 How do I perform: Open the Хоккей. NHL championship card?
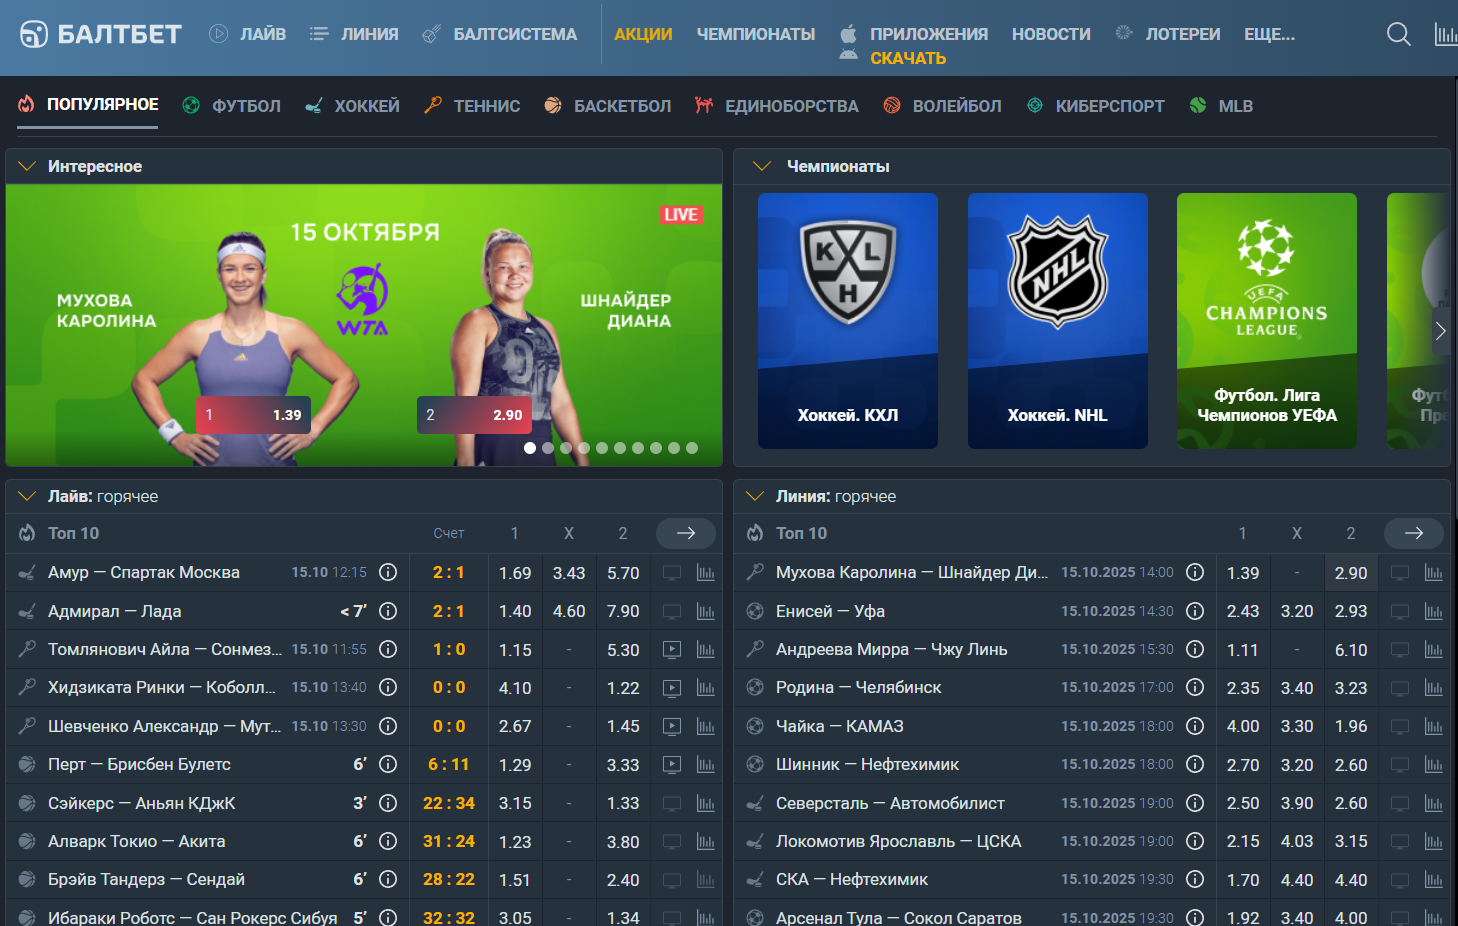pos(1057,320)
